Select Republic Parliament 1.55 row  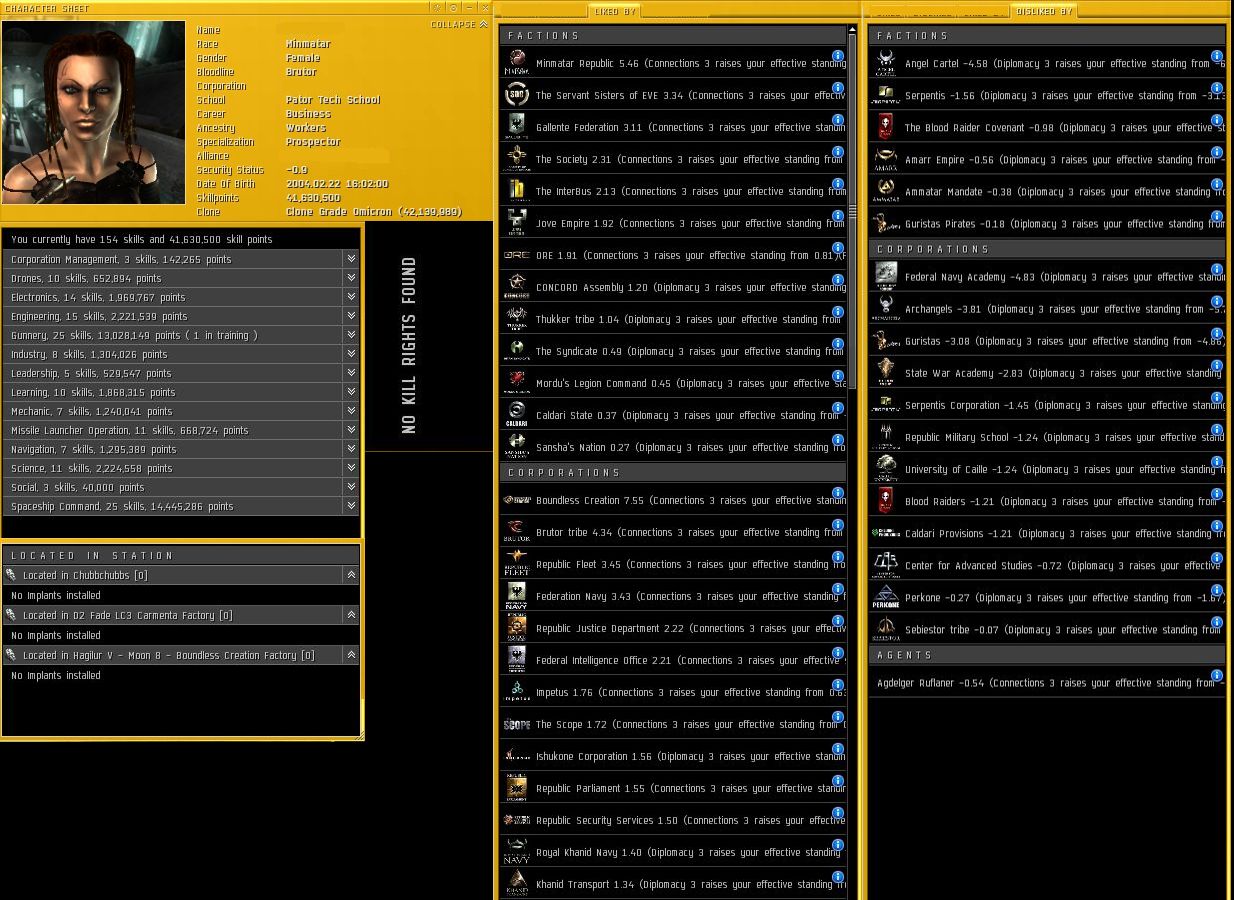pos(672,788)
